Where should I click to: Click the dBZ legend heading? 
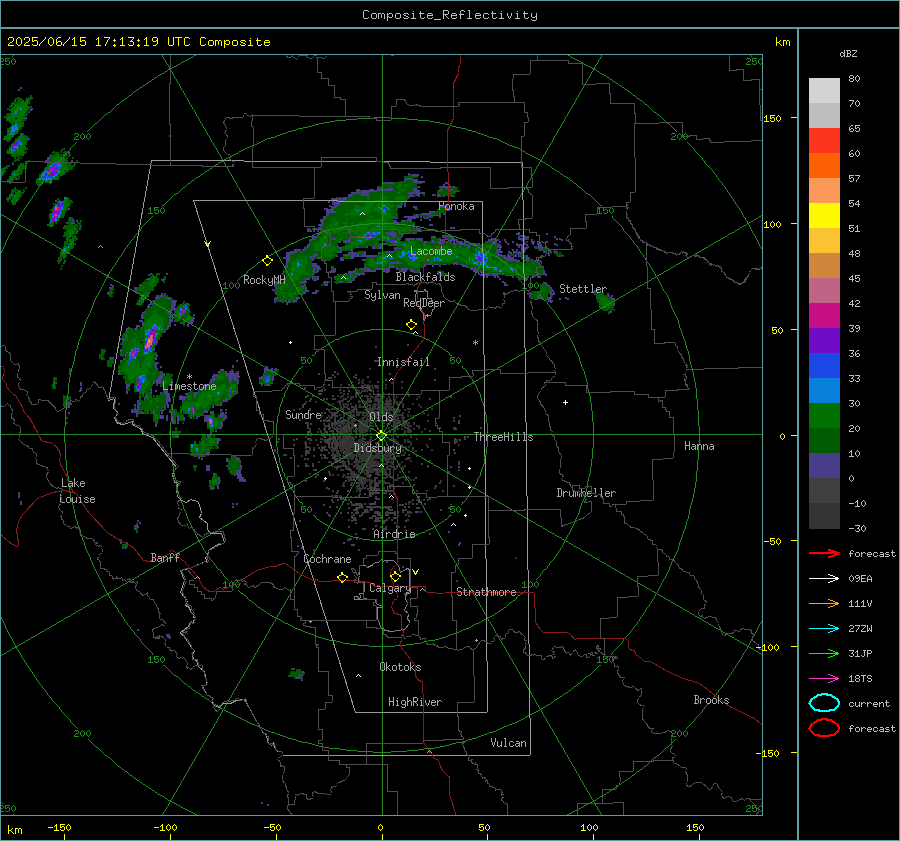[848, 53]
